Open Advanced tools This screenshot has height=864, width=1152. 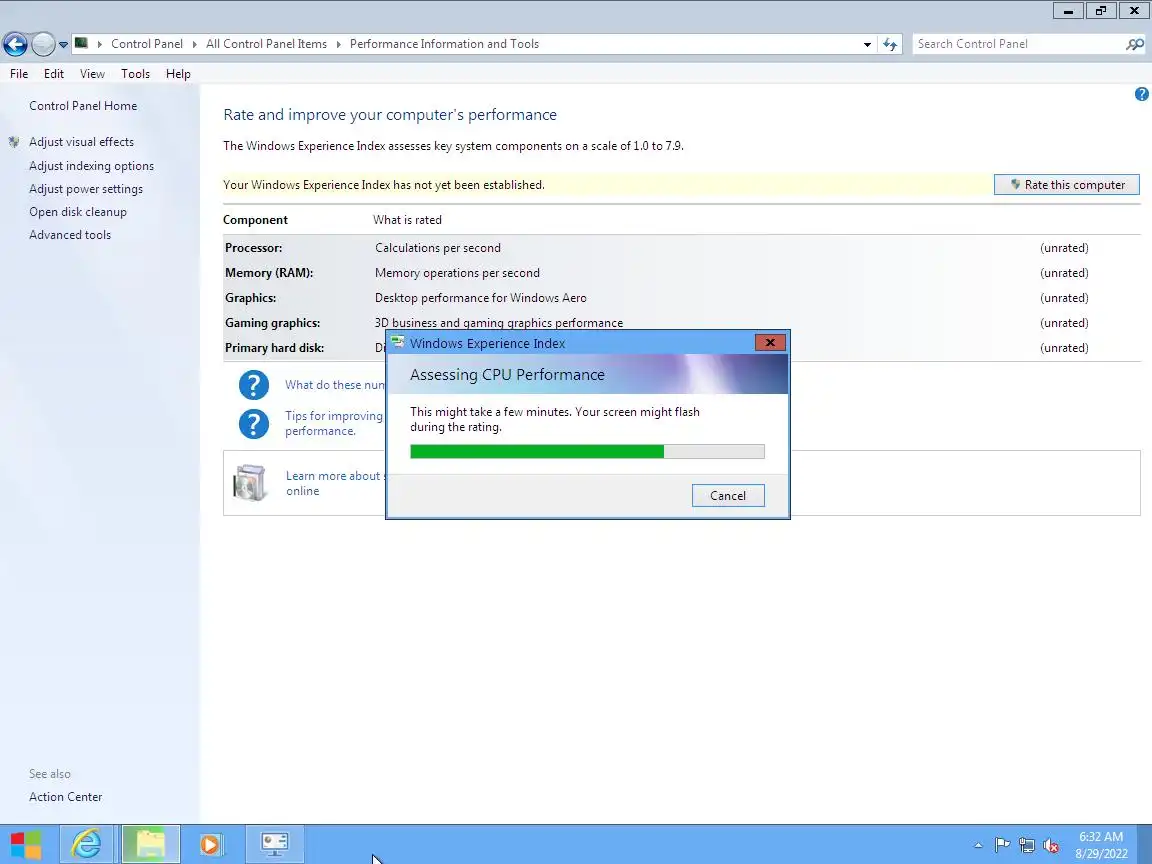point(70,235)
